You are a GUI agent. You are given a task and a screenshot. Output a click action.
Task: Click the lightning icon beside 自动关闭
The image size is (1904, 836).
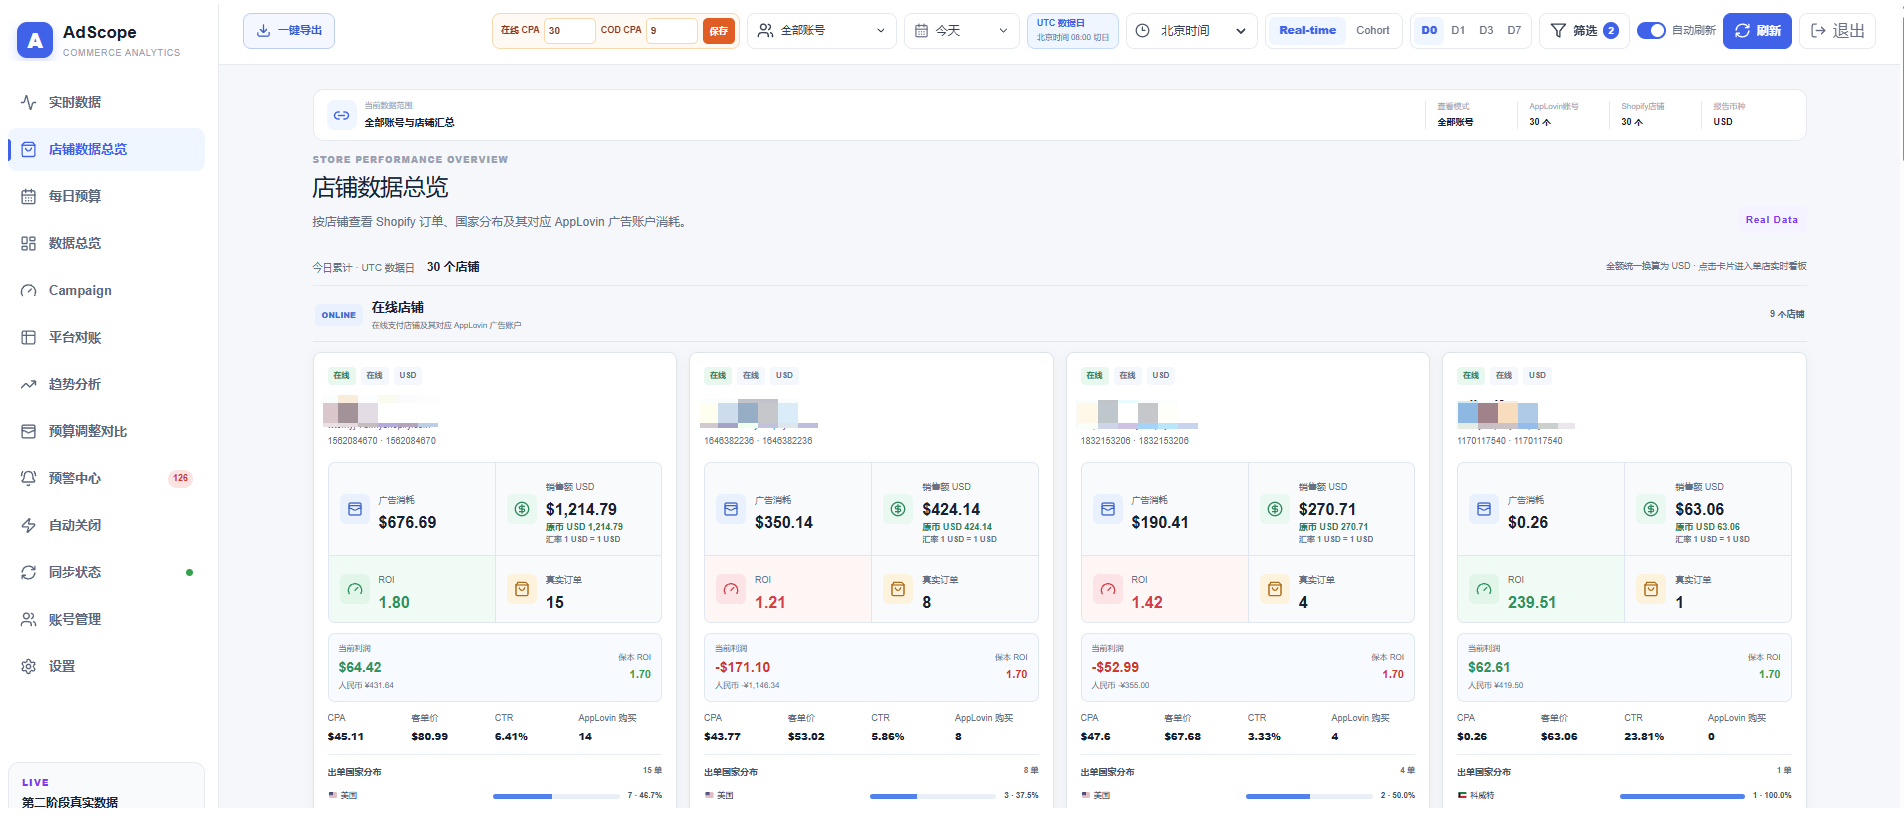(28, 525)
